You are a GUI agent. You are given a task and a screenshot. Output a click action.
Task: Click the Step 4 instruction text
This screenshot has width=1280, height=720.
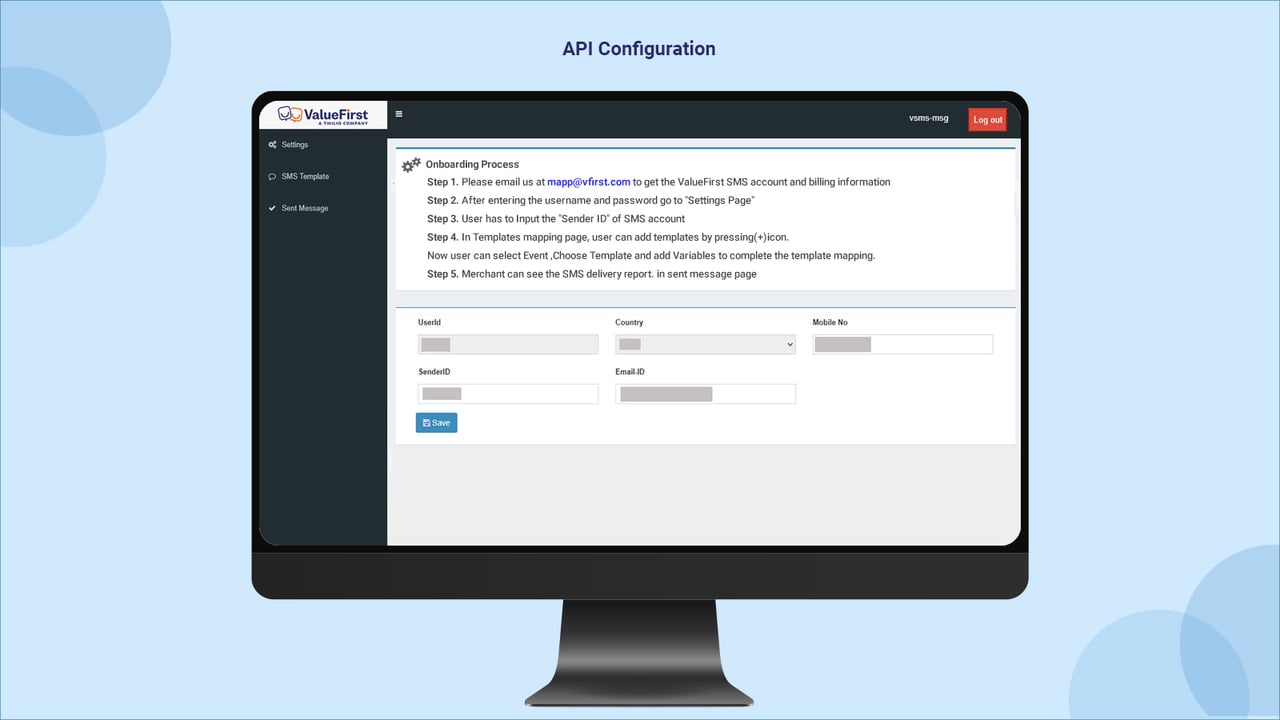coord(608,237)
